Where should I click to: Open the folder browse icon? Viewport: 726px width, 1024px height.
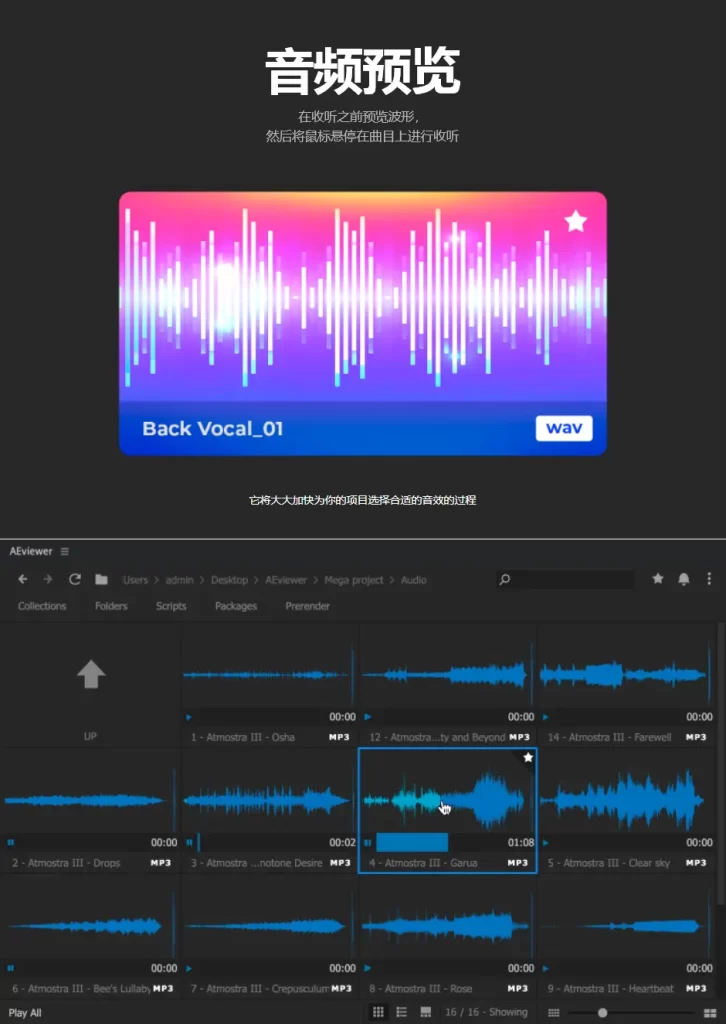tap(101, 579)
